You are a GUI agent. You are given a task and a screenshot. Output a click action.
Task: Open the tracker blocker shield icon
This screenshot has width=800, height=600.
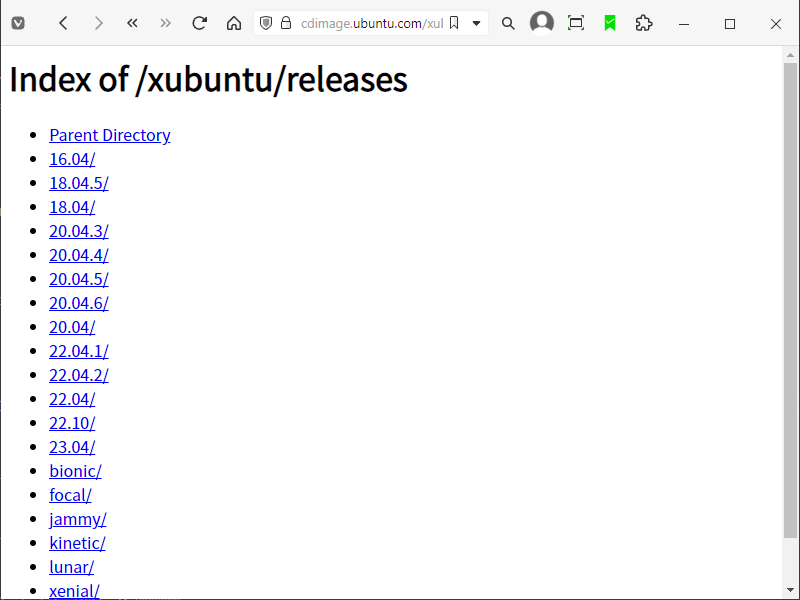[266, 23]
